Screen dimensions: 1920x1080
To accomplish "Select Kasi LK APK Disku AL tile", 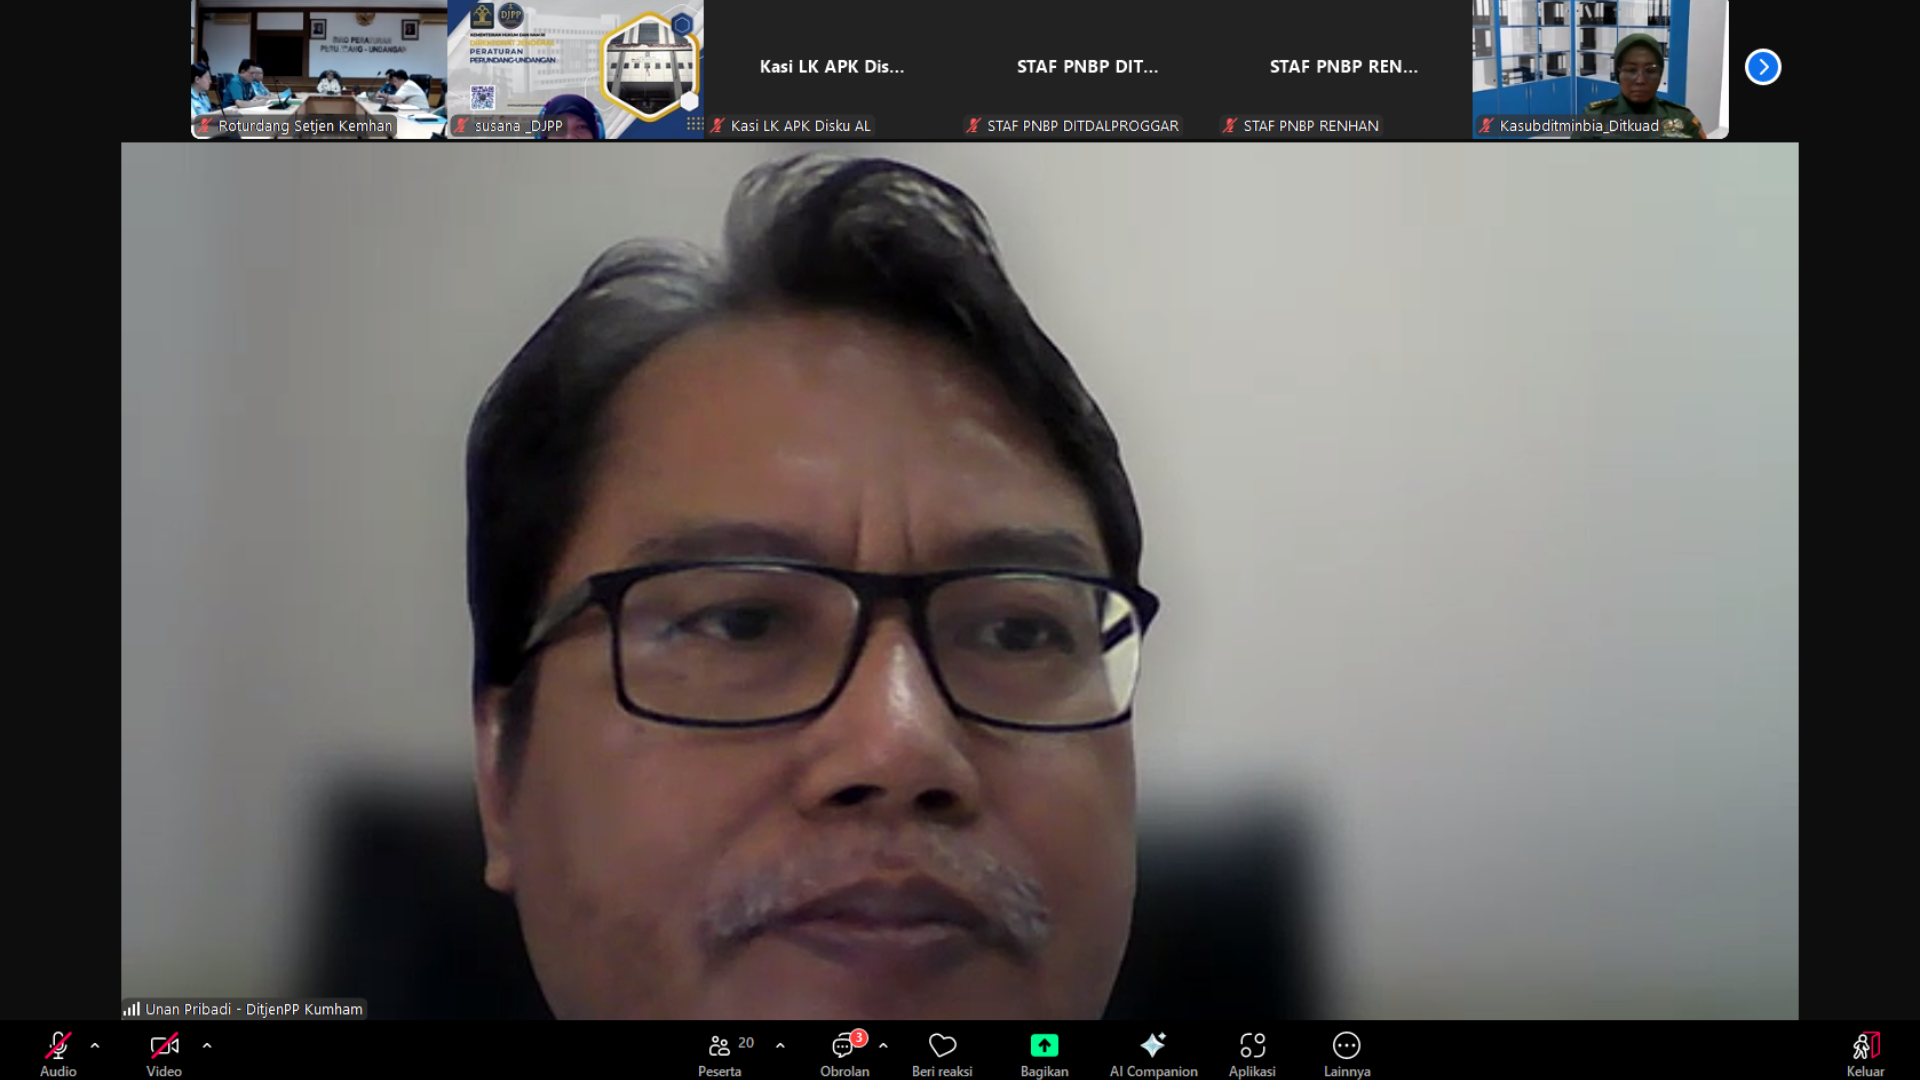I will click(832, 69).
